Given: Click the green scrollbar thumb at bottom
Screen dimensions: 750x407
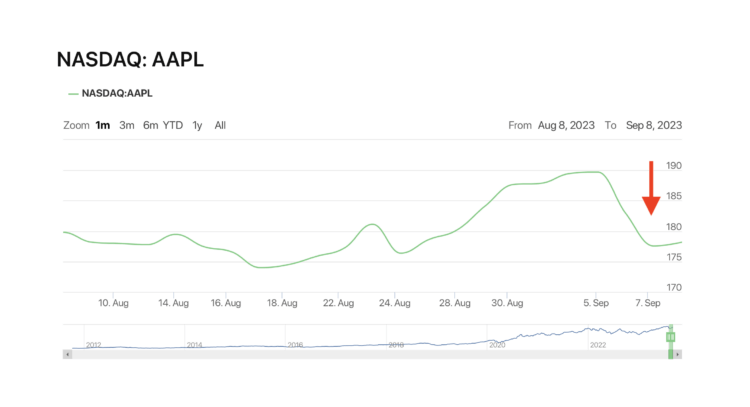Looking at the screenshot, I should (x=671, y=354).
